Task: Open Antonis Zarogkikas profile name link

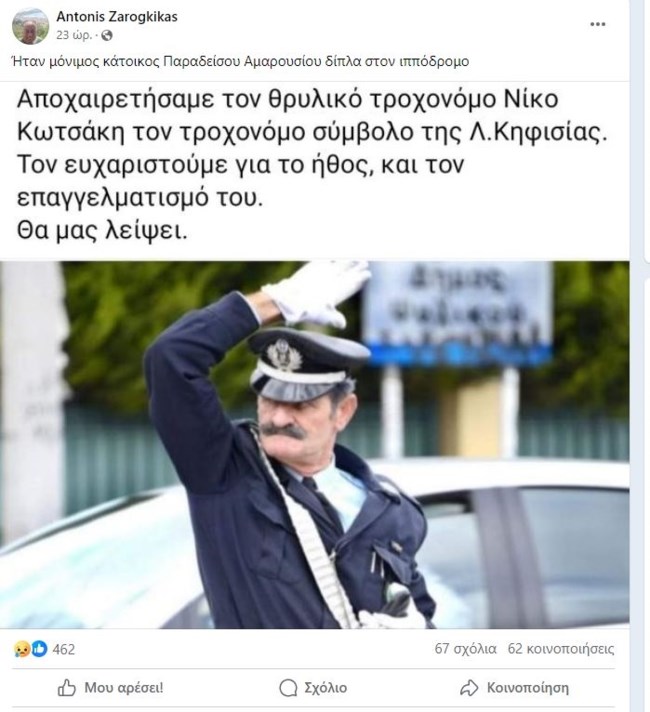Action: [117, 17]
